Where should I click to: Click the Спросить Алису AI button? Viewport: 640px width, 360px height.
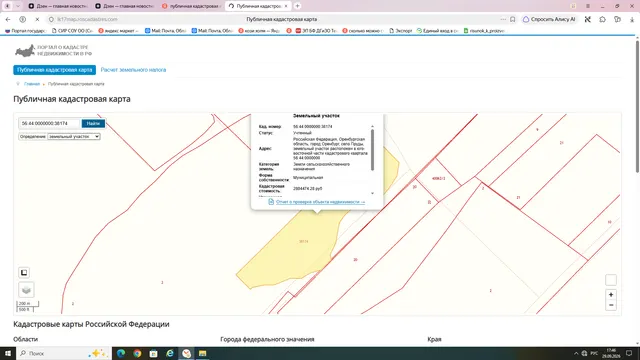[549, 19]
